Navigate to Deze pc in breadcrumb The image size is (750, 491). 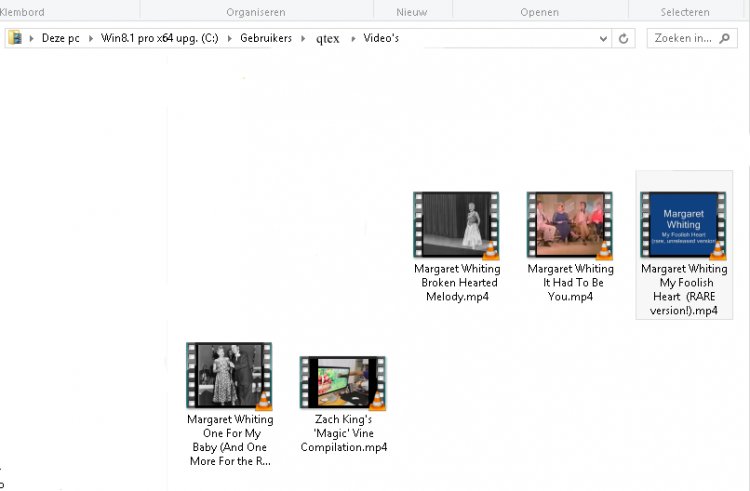click(61, 39)
